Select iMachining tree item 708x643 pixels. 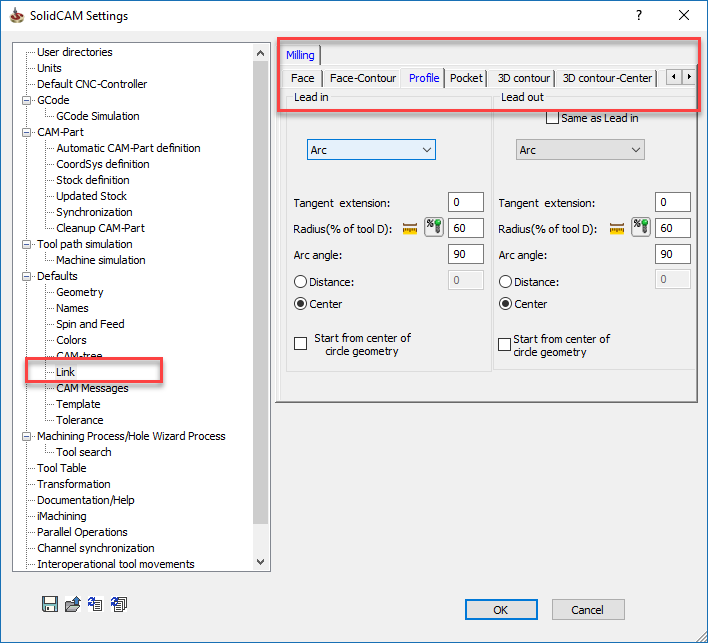[61, 516]
